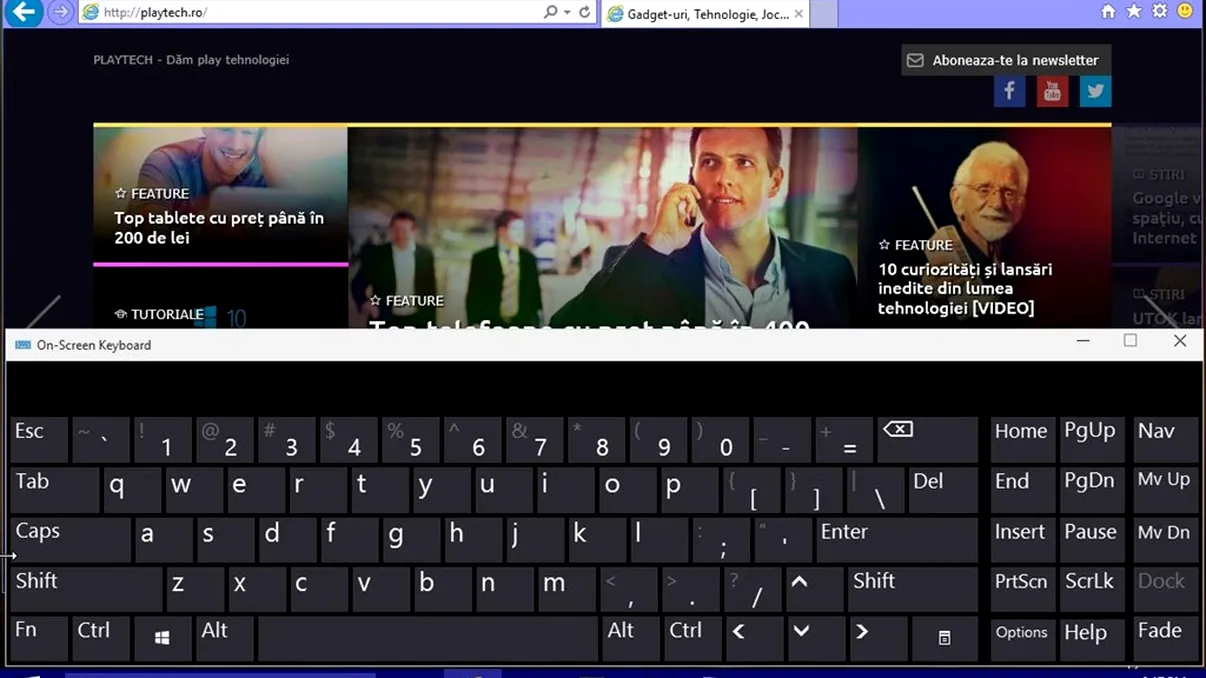Viewport: 1206px width, 678px height.
Task: Click the Facebook icon on Playtech page
Action: 1009,91
